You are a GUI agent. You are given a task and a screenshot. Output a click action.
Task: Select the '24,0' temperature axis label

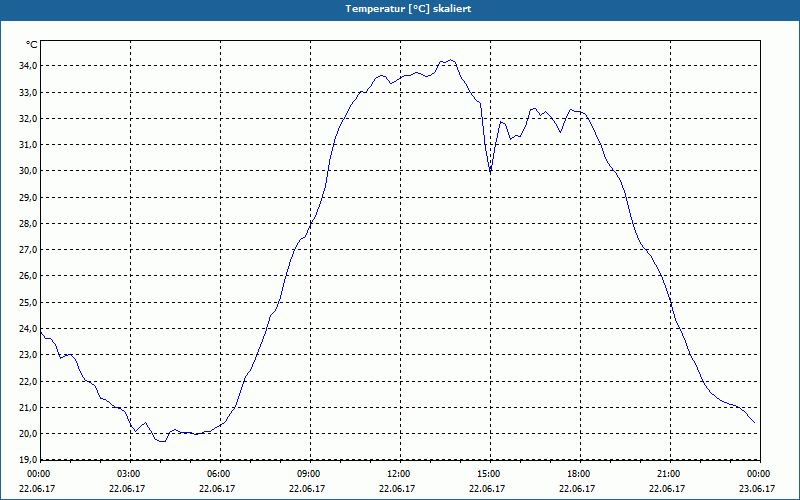tap(28, 329)
